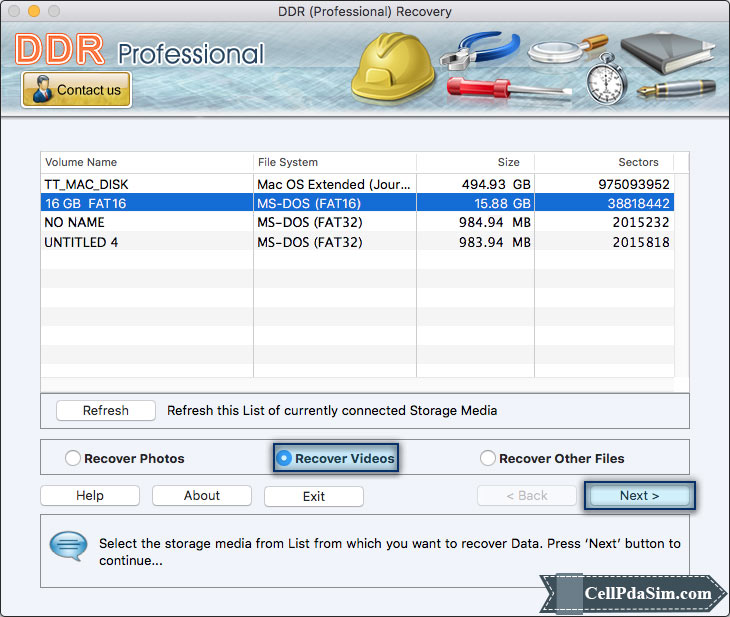Sort by File System column header
Screen dimensions: 730x617
tap(335, 162)
